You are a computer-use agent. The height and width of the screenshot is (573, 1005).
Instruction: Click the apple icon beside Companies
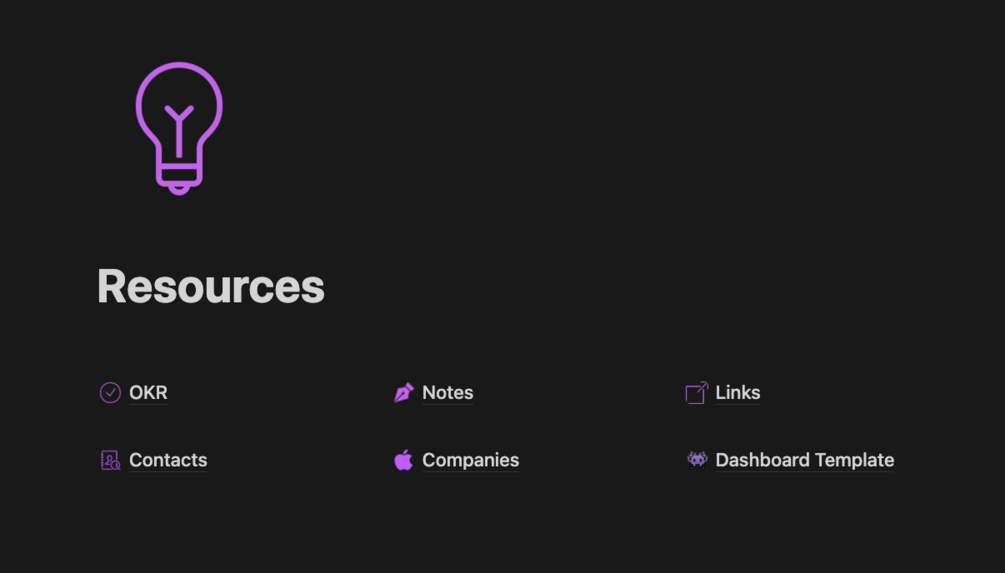click(403, 460)
